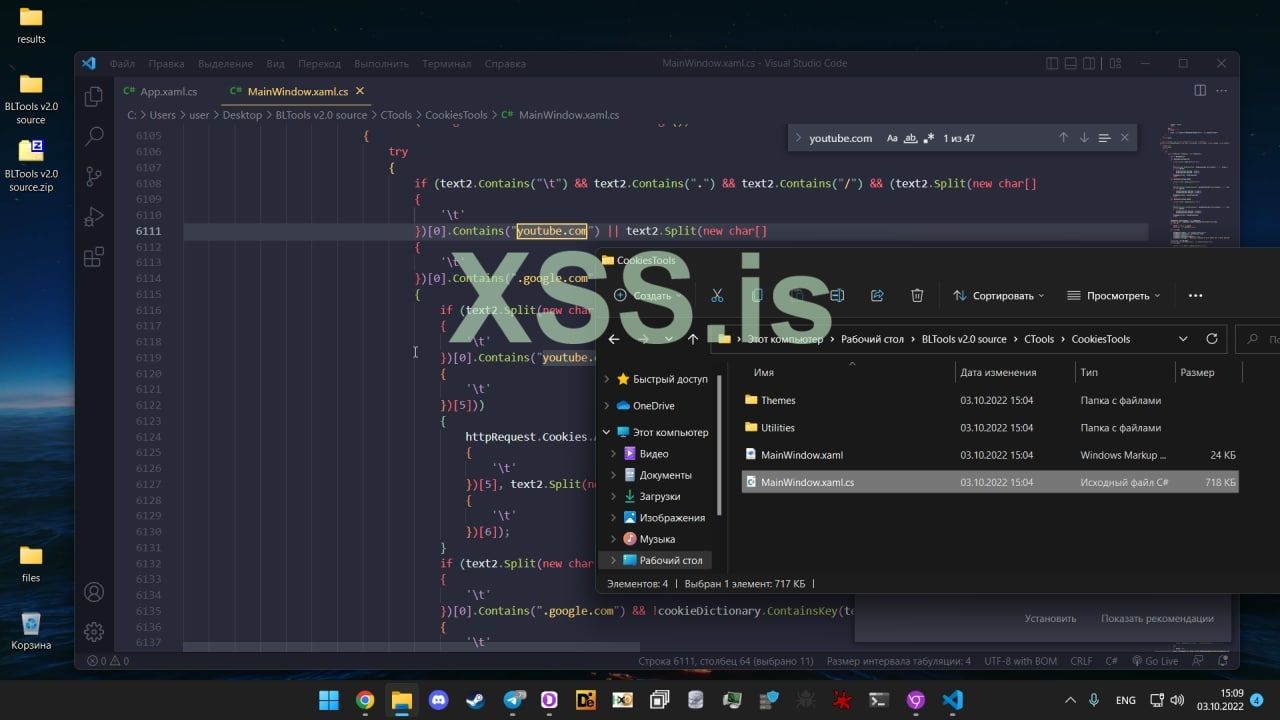The image size is (1280, 720).
Task: Select the MainWindow.xaml file
Action: 801,455
